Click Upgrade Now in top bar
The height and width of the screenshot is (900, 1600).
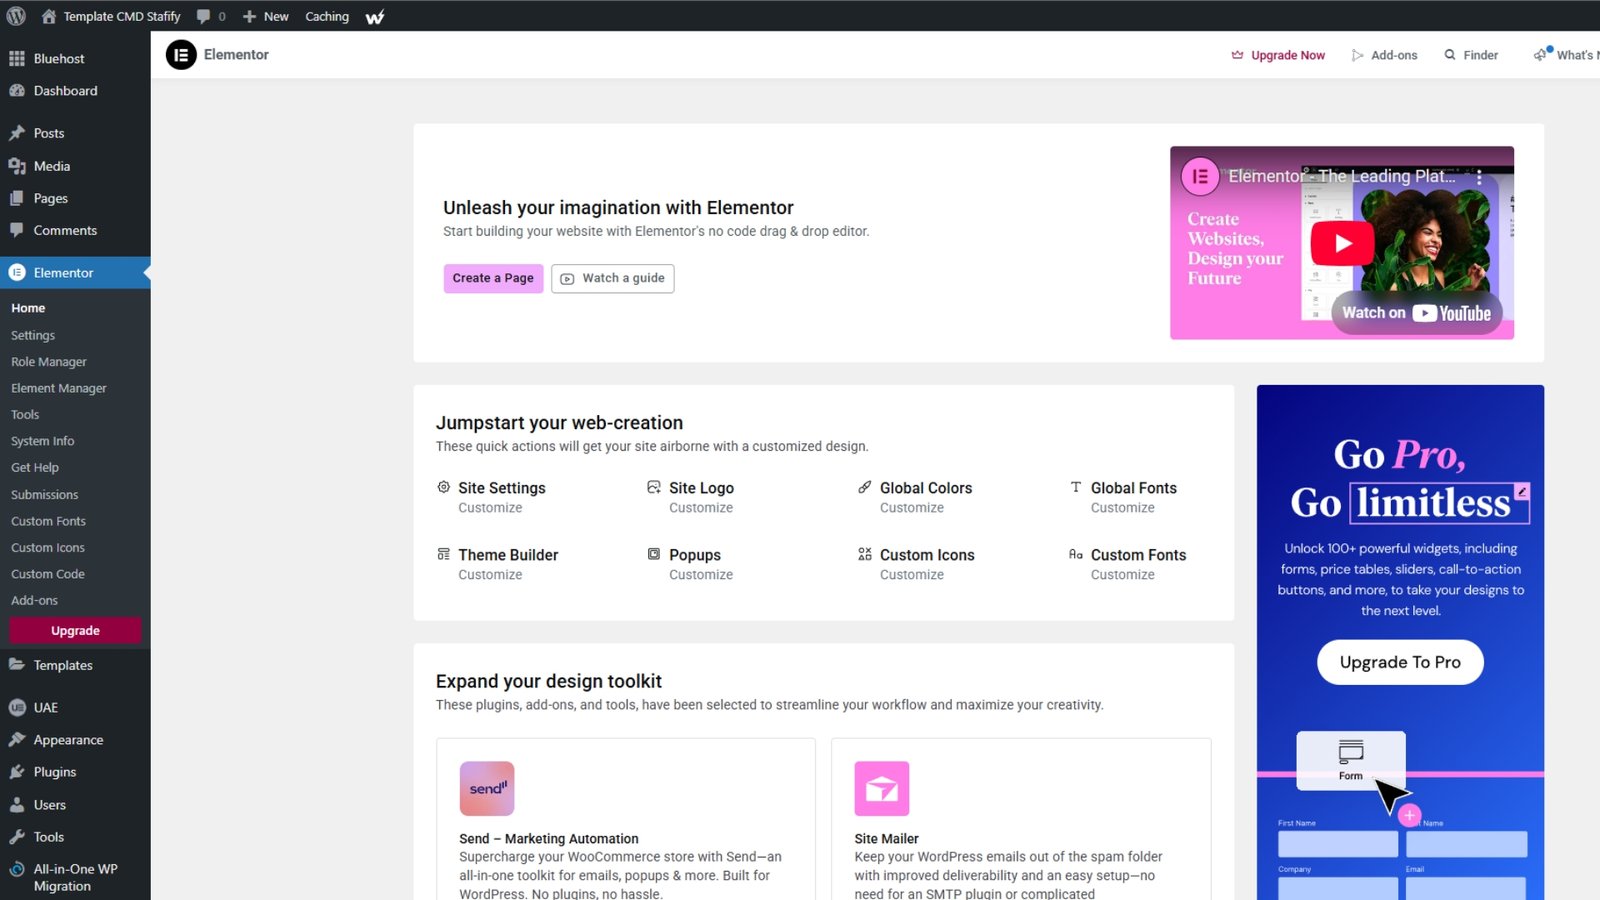[x=1278, y=55]
